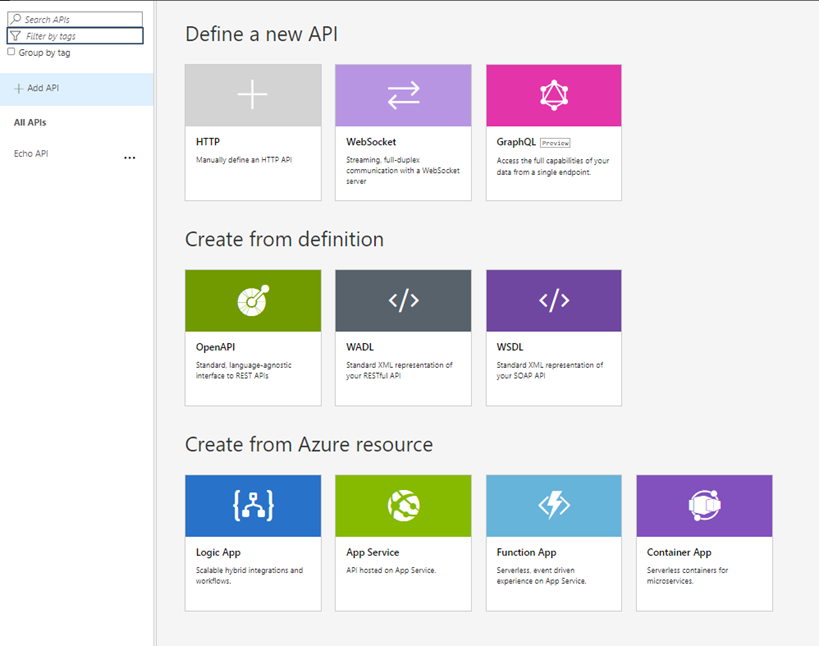The image size is (819, 646).
Task: Select the Function App lightning icon
Action: pos(553,505)
